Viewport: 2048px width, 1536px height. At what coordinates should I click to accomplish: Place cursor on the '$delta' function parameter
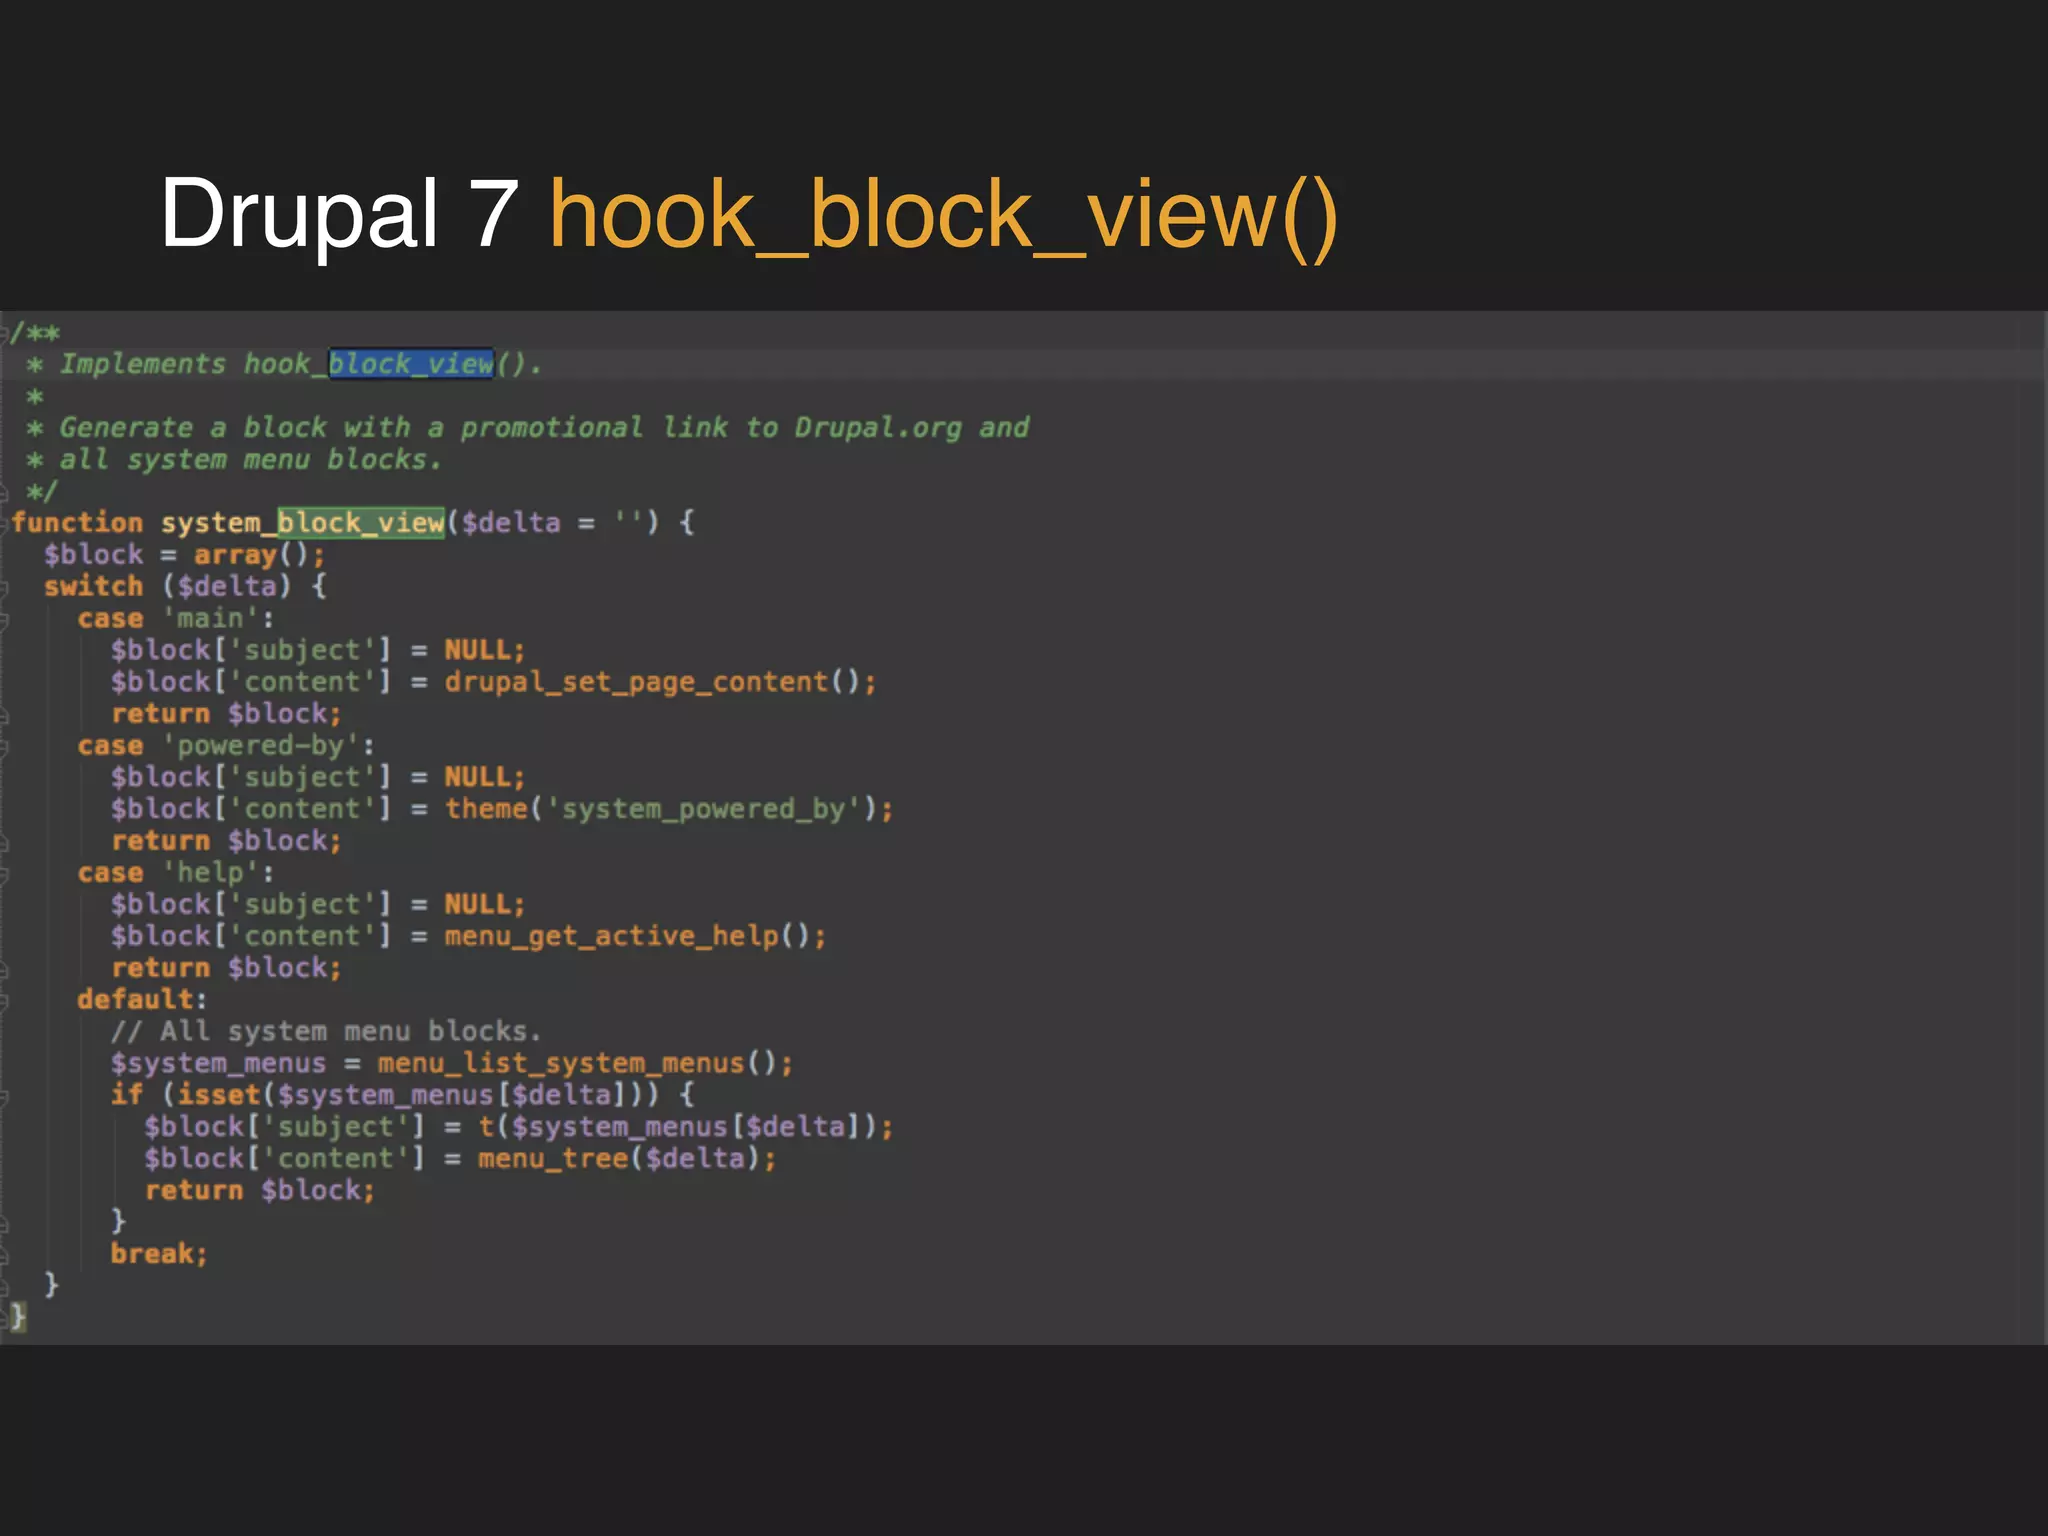(x=511, y=522)
